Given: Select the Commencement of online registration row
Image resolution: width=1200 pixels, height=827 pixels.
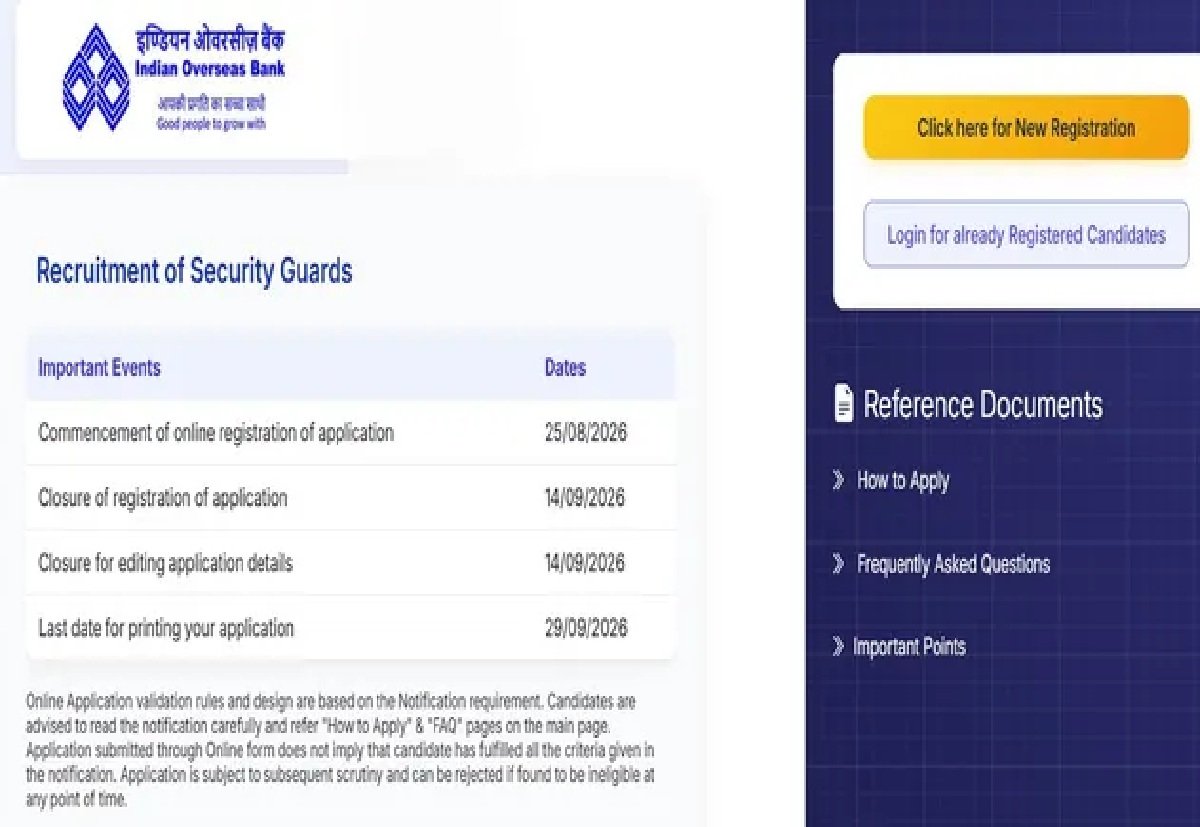Looking at the screenshot, I should point(350,433).
